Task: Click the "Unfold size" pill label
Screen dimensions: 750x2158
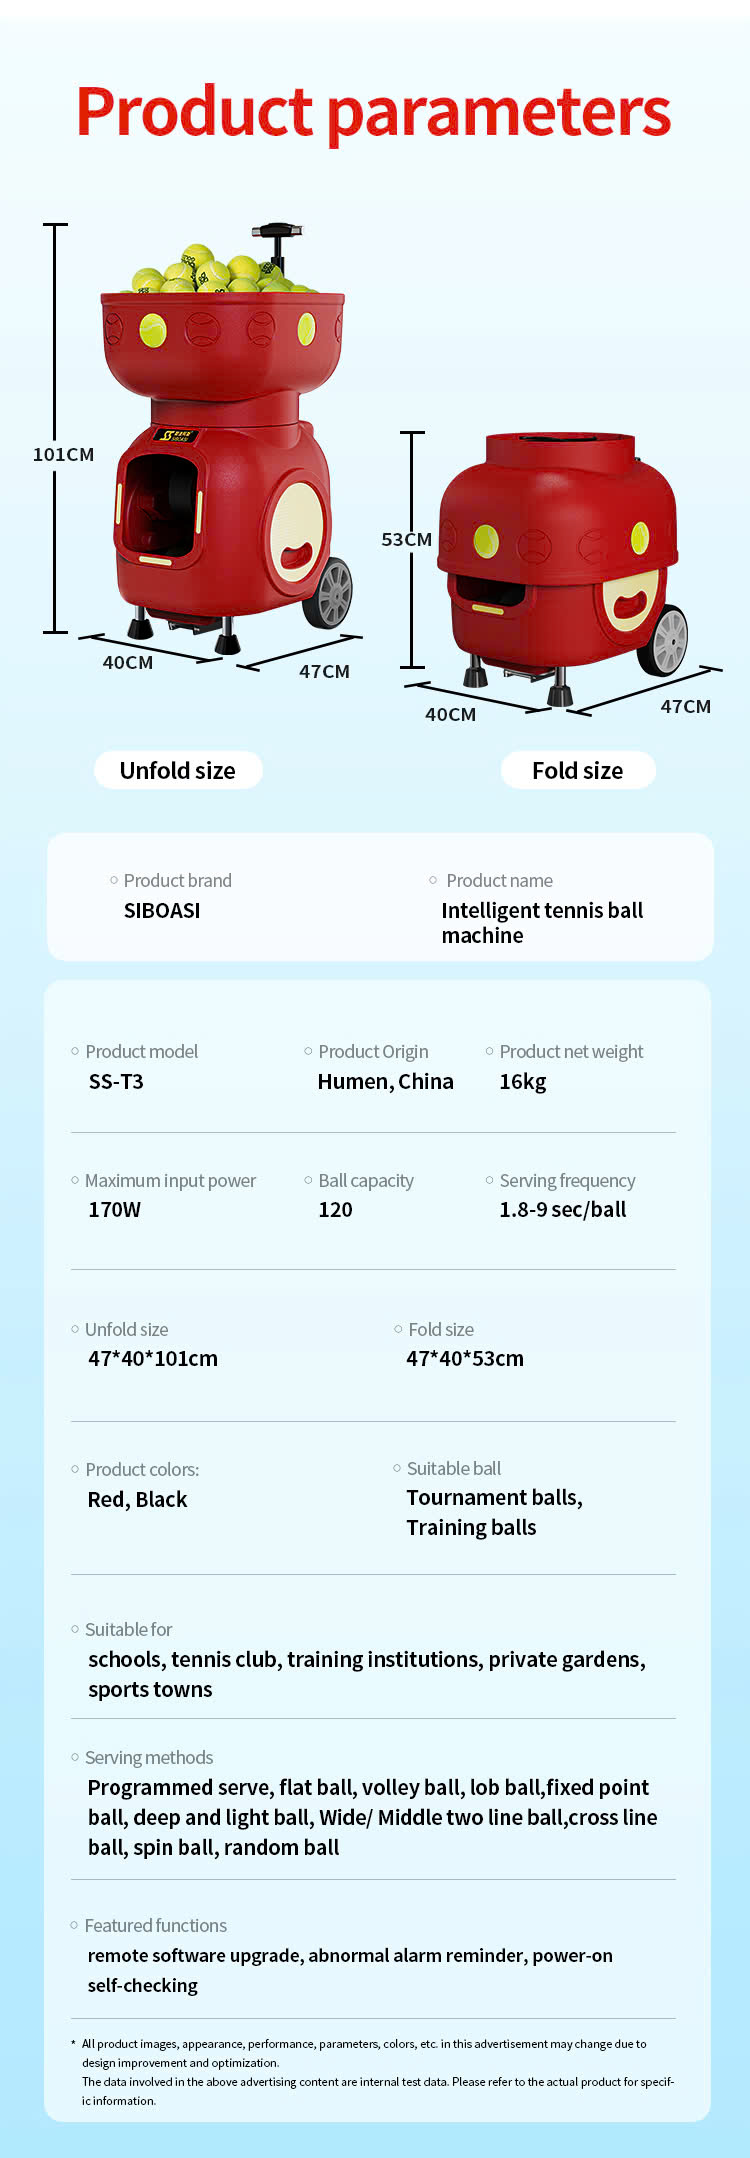Action: coord(178,770)
